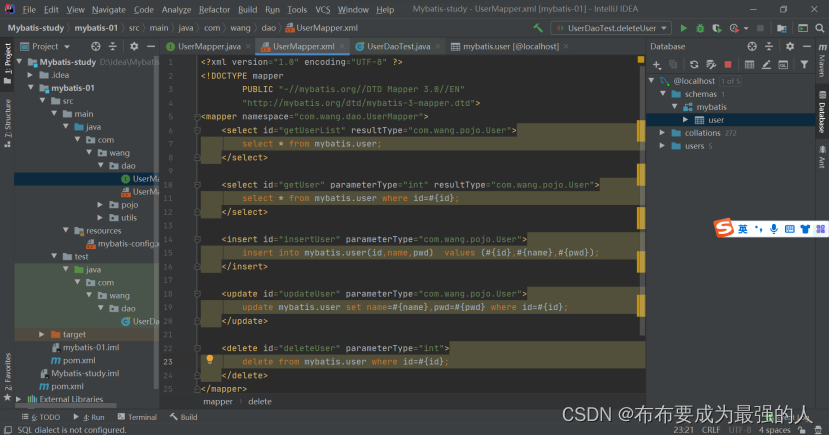Click the 'delete' breadcrumb below the editor

[259, 402]
